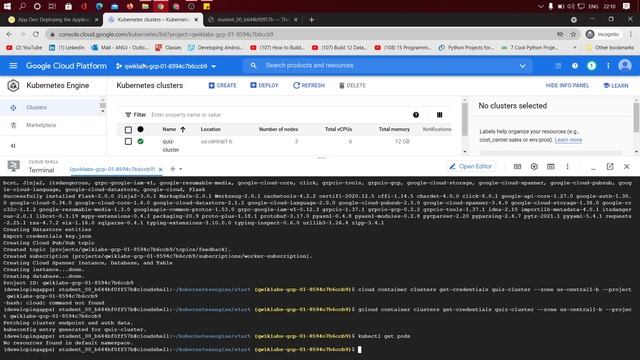Open the qwiklabs project selector dropdown
The width and height of the screenshot is (640, 360).
[x=166, y=66]
